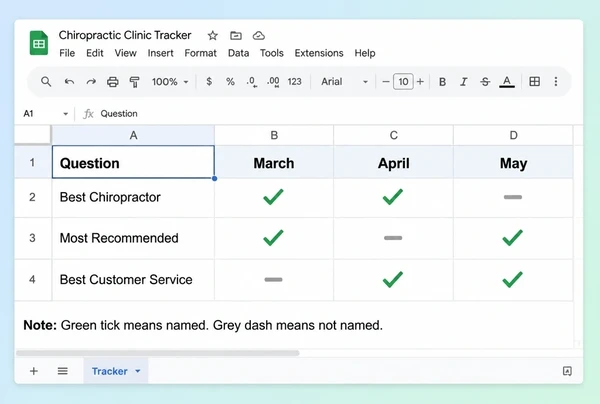This screenshot has height=404, width=600.
Task: Click the A1 name box
Action: 29,114
